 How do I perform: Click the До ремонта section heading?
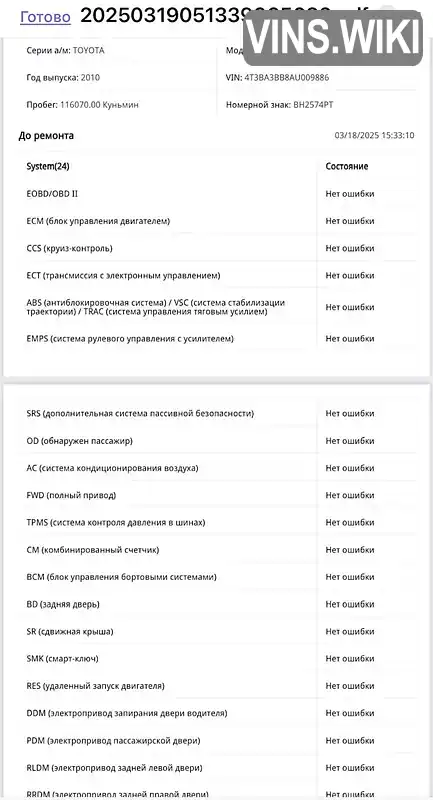tap(46, 136)
